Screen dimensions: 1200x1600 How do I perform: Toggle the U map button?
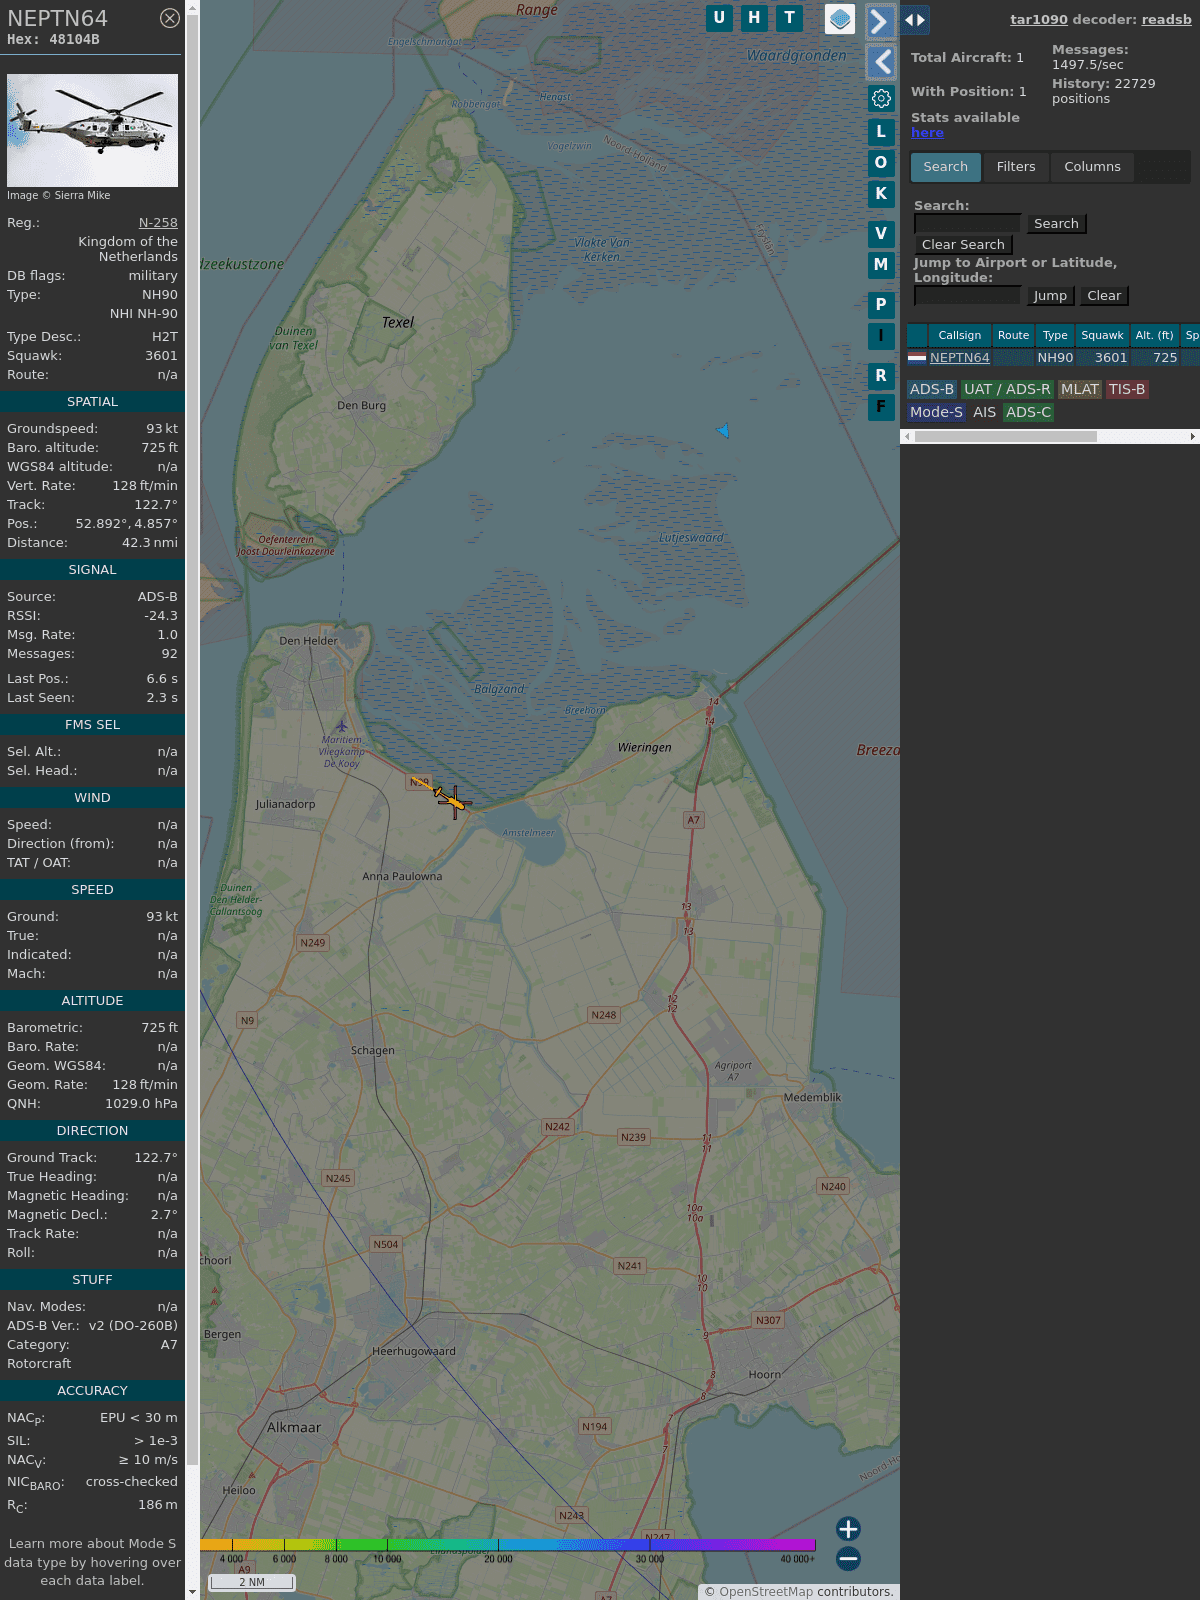click(x=719, y=18)
